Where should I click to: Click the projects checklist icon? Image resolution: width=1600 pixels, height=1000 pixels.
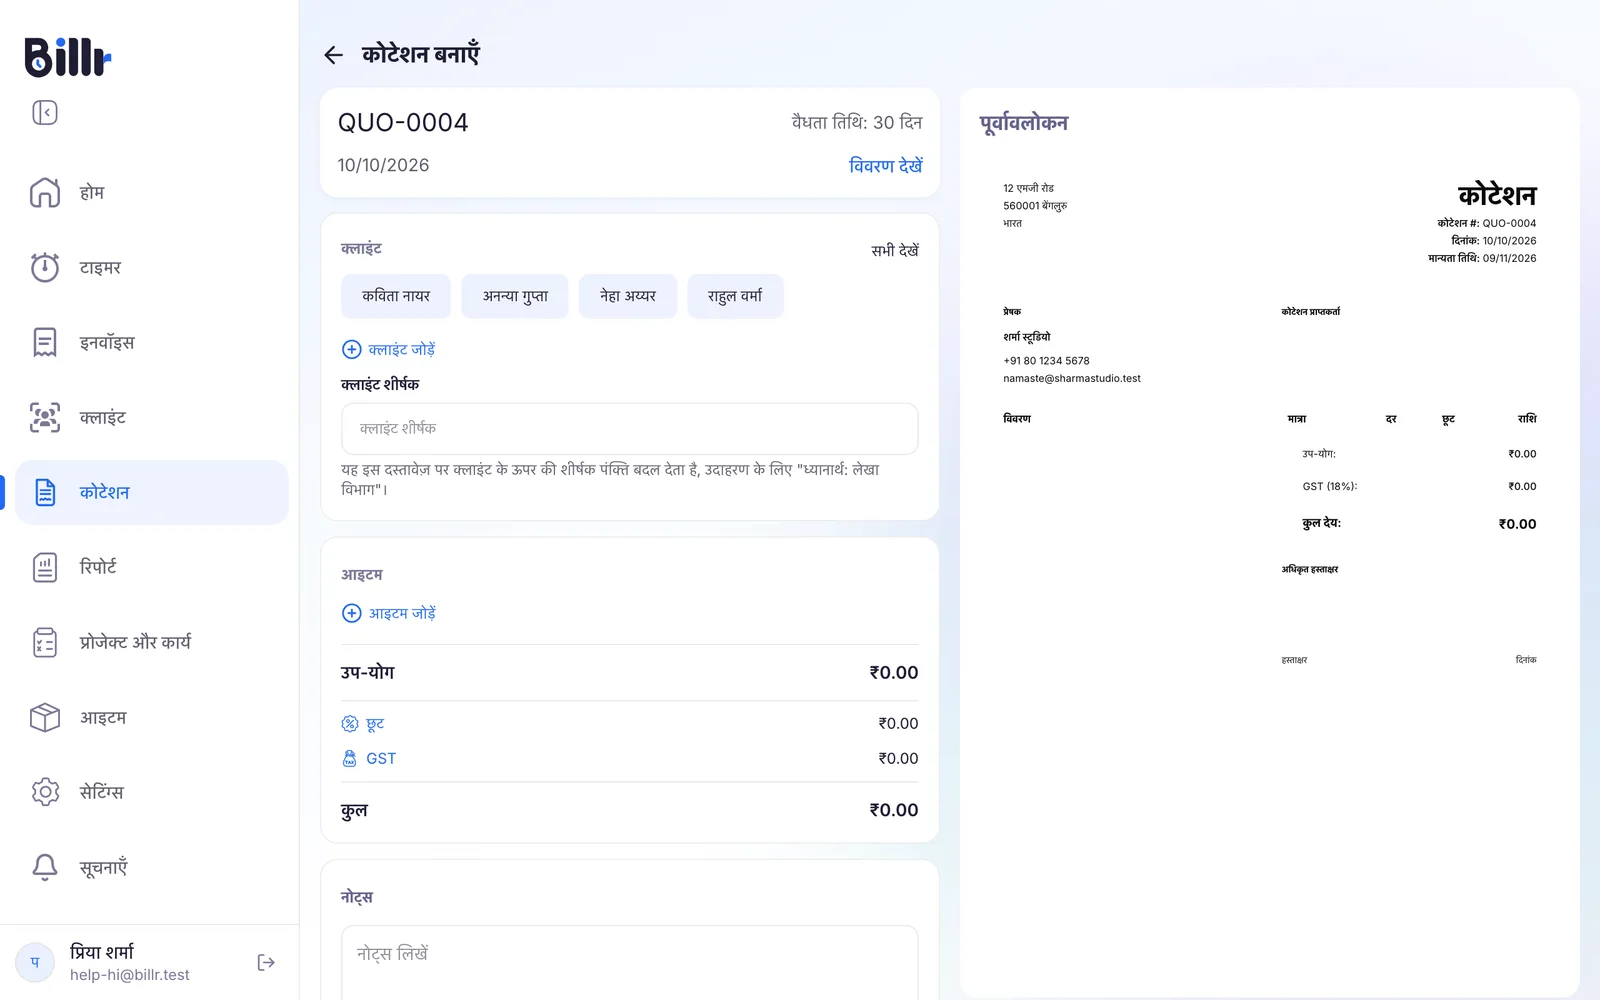45,642
